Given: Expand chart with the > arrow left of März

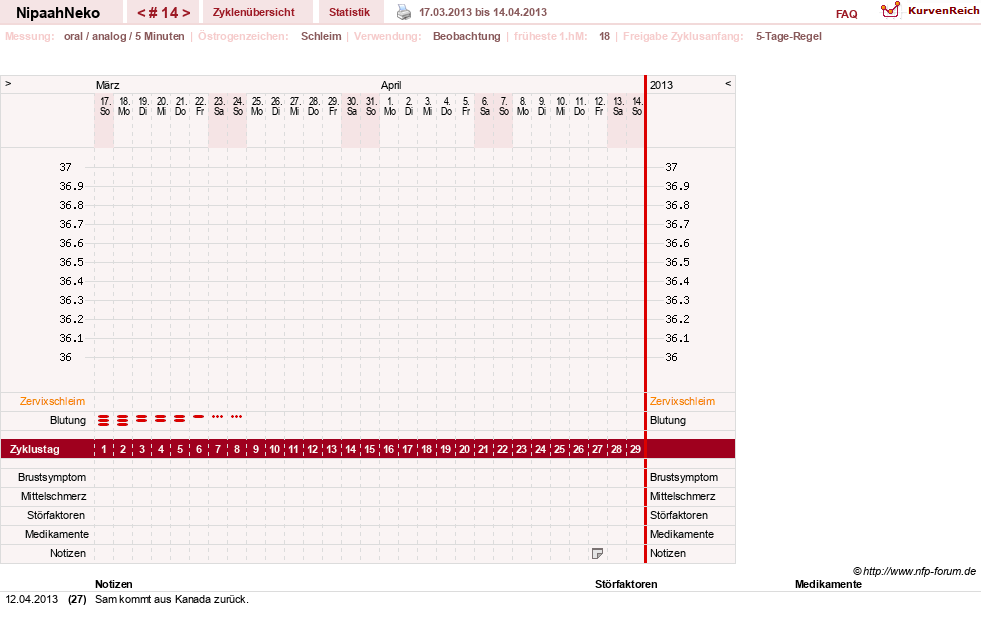Looking at the screenshot, I should [x=8, y=83].
